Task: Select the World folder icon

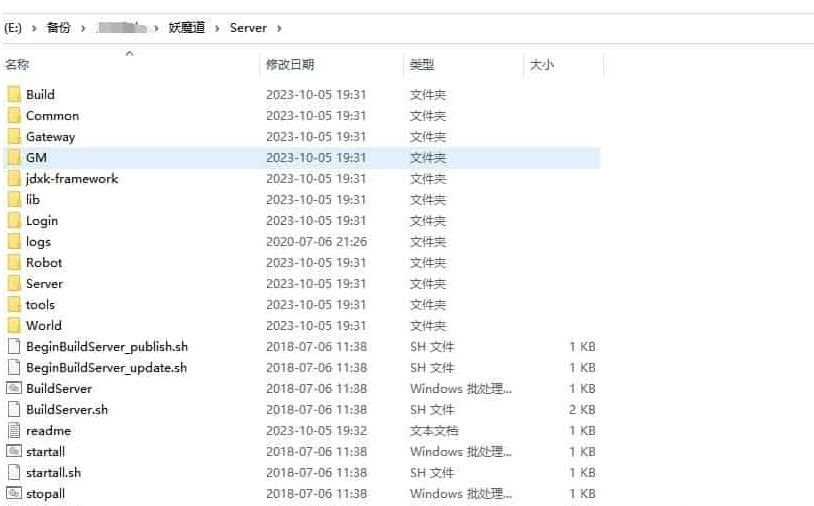Action: (x=15, y=326)
